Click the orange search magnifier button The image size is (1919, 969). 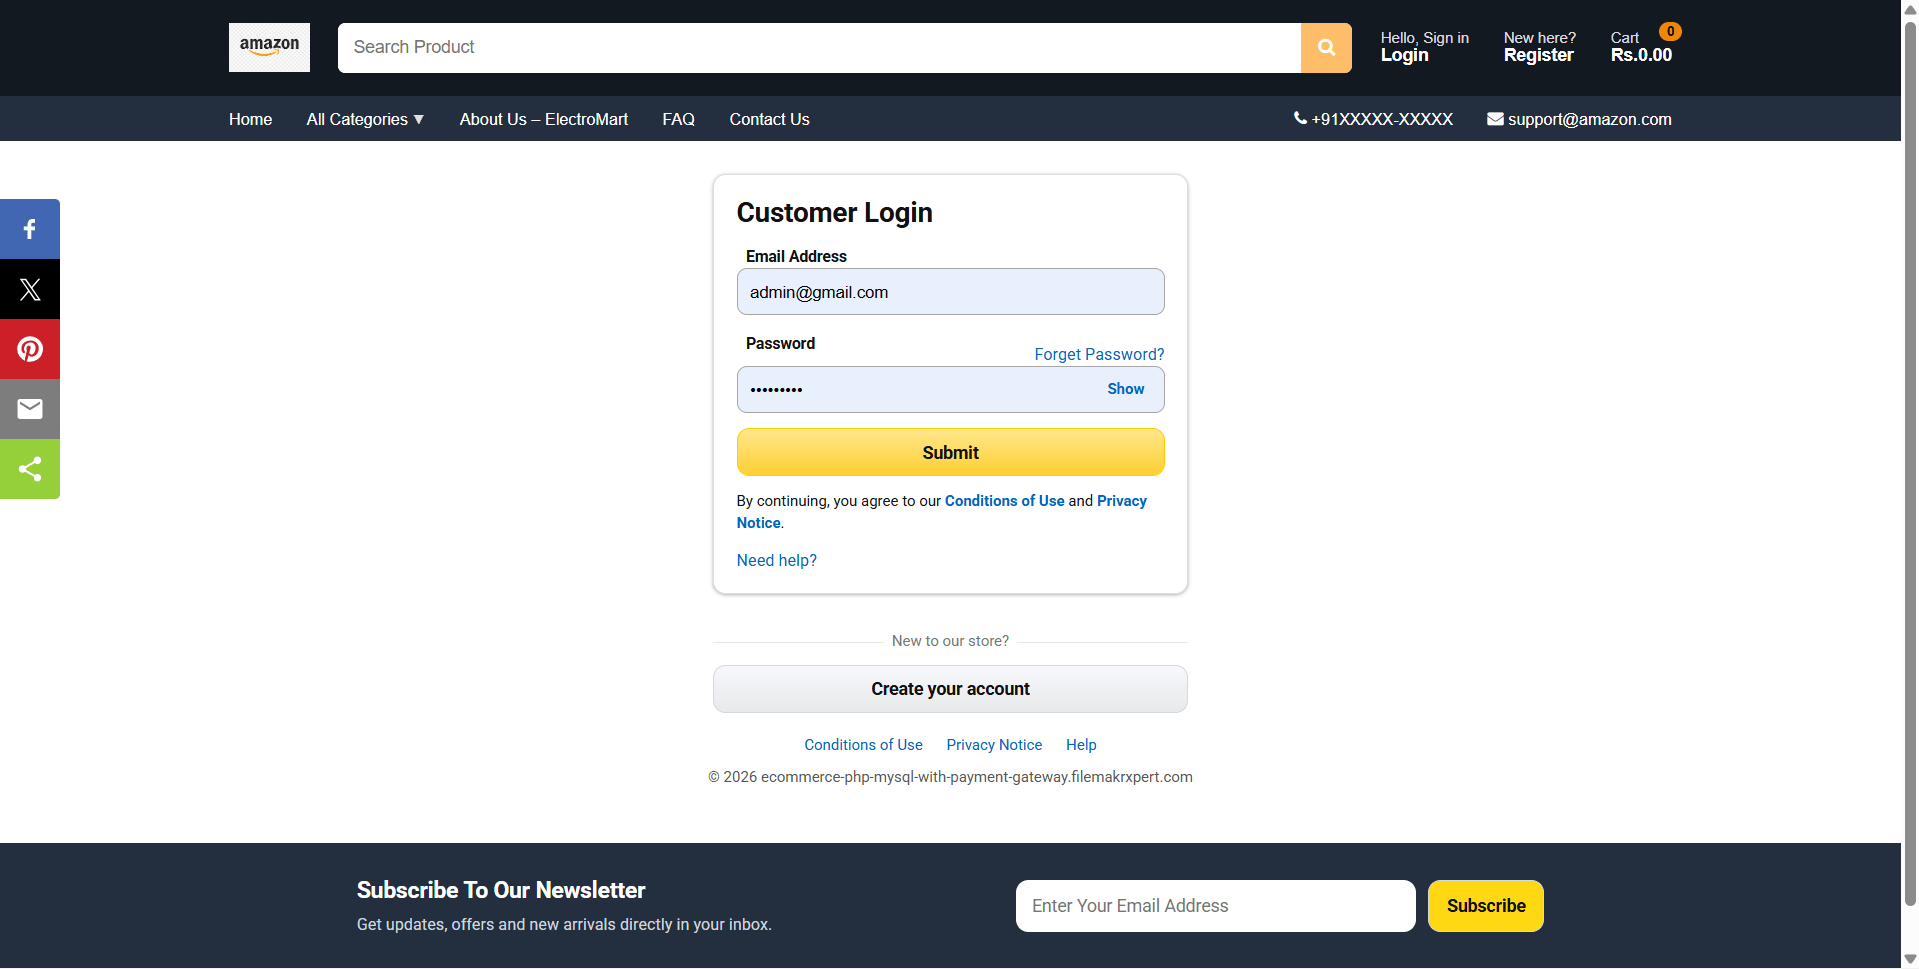(1326, 48)
